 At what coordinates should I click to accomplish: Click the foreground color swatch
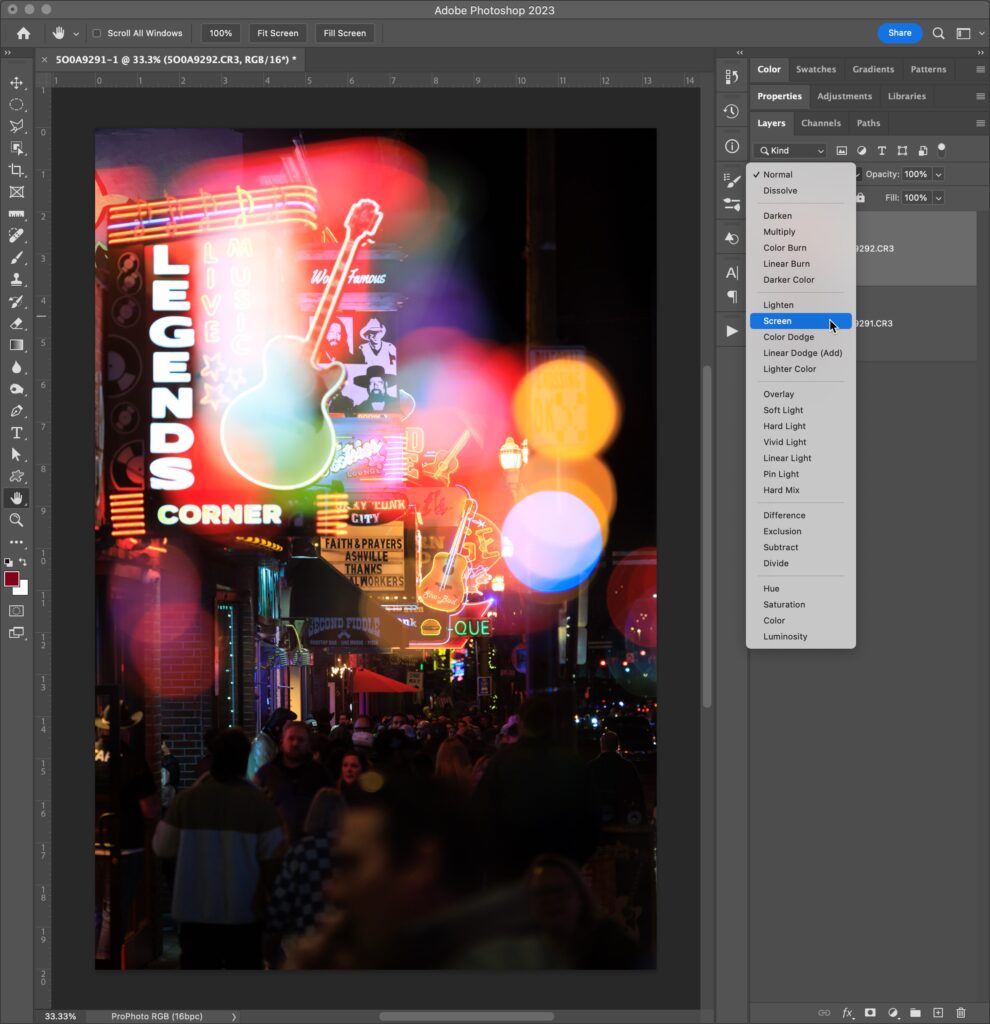11,579
